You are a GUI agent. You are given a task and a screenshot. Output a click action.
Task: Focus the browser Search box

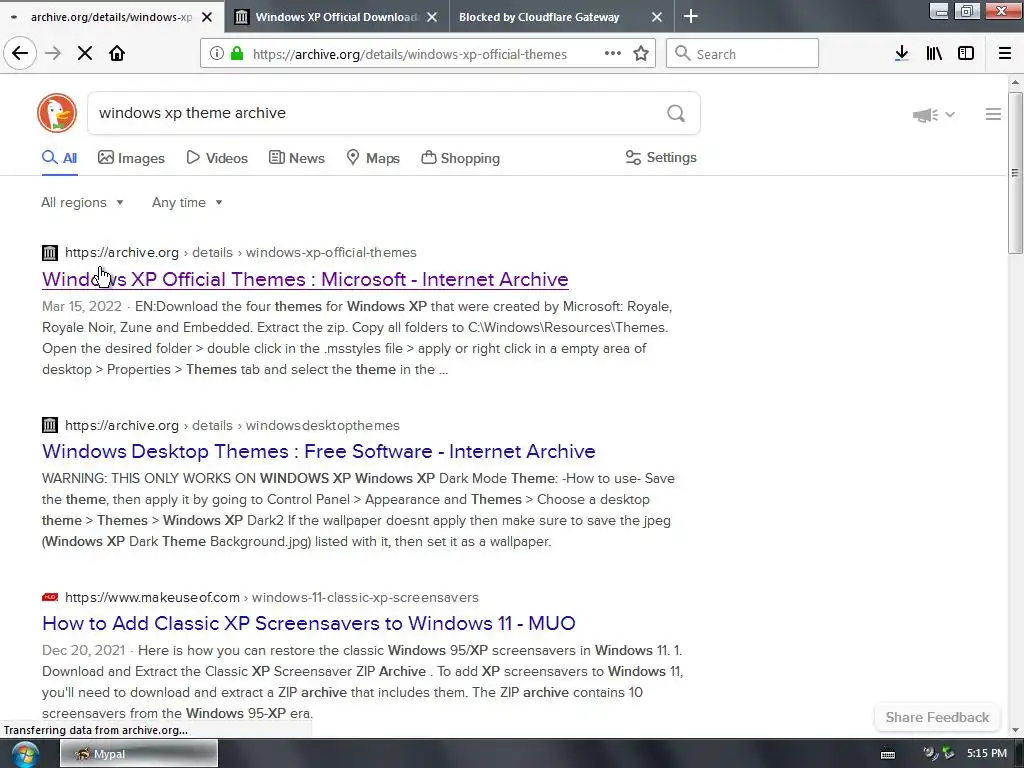pyautogui.click(x=742, y=54)
